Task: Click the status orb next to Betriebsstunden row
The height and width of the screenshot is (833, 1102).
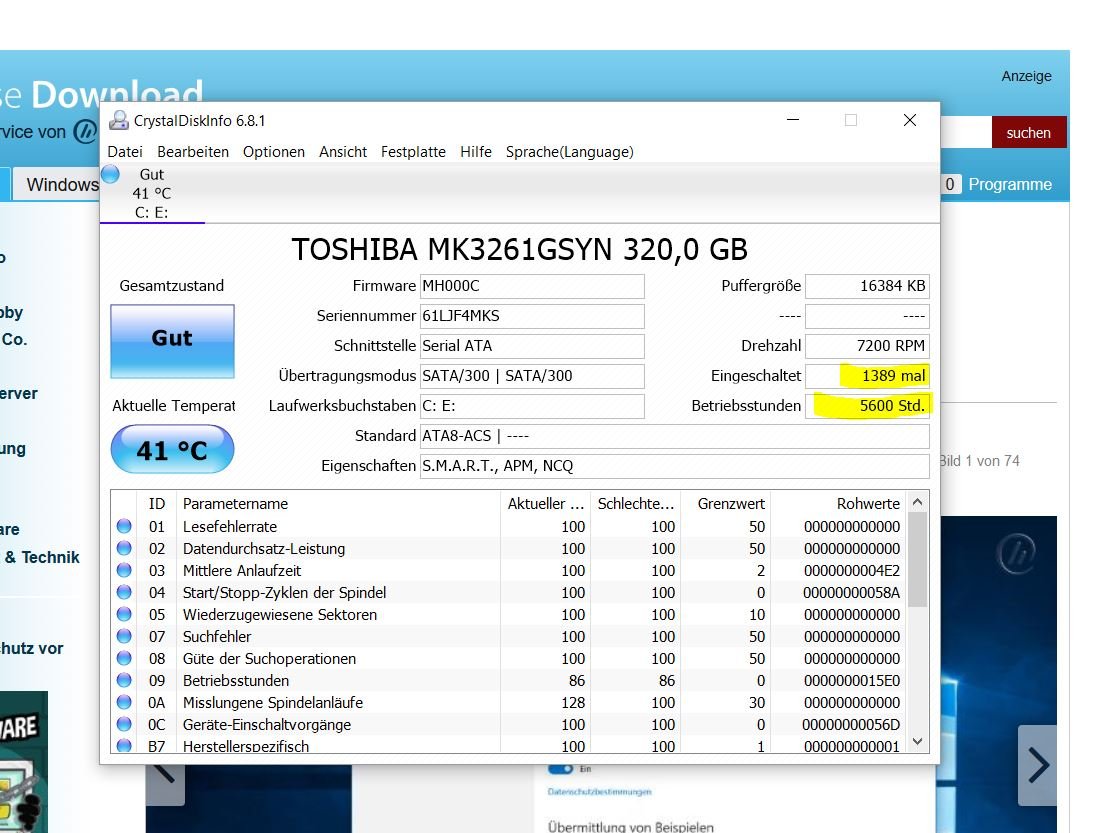Action: 124,680
